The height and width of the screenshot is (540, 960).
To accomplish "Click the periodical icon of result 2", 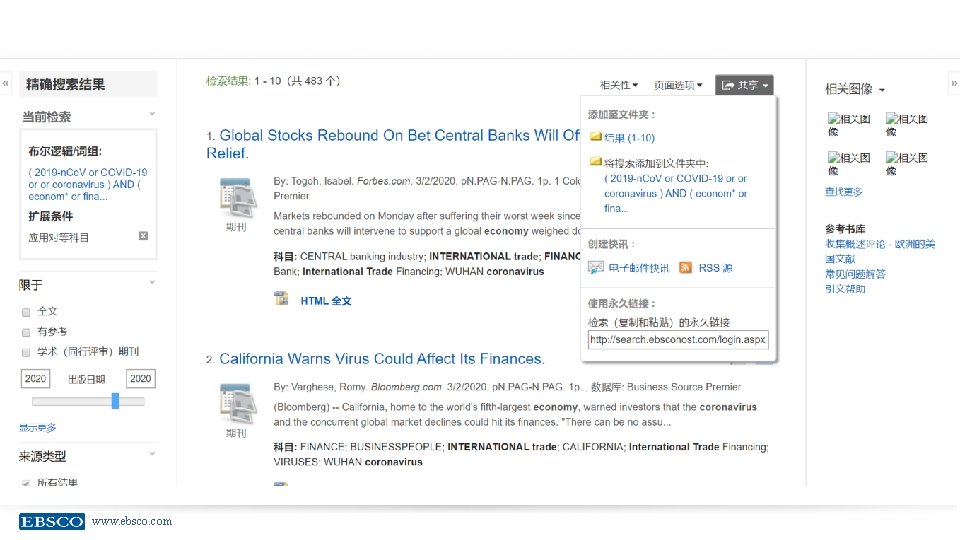I will (x=238, y=403).
